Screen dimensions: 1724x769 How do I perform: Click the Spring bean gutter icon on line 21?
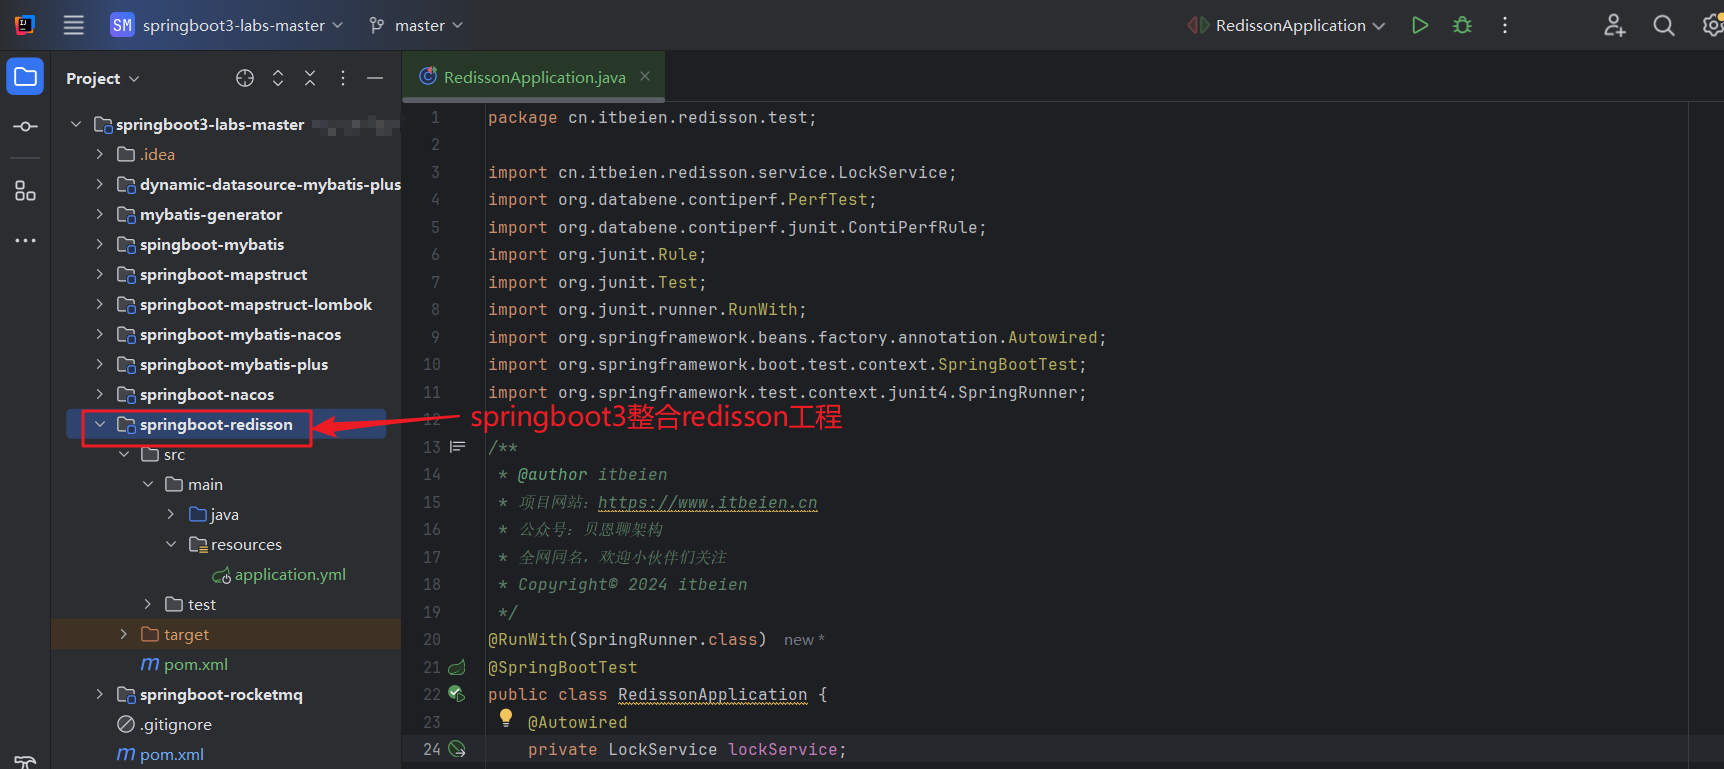pos(457,667)
